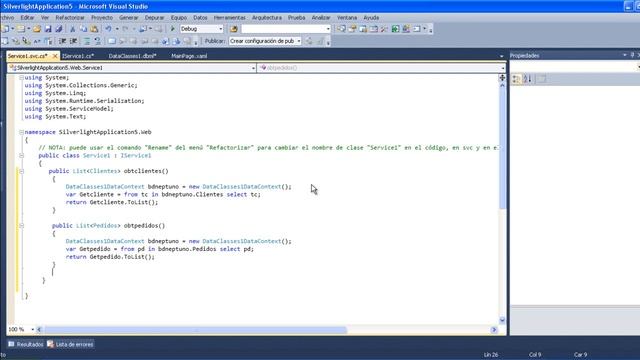Open the search combo box dropdown
The image size is (640, 360).
(x=328, y=29)
